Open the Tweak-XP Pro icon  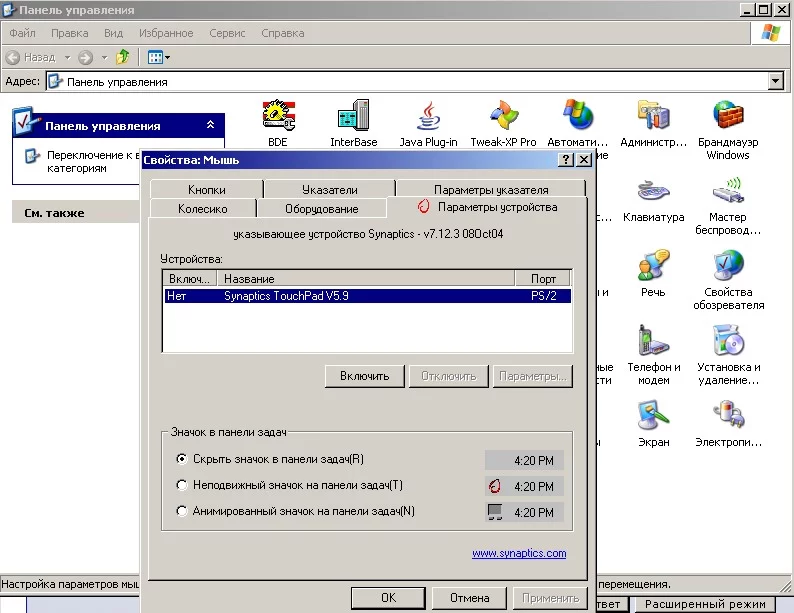(x=503, y=123)
